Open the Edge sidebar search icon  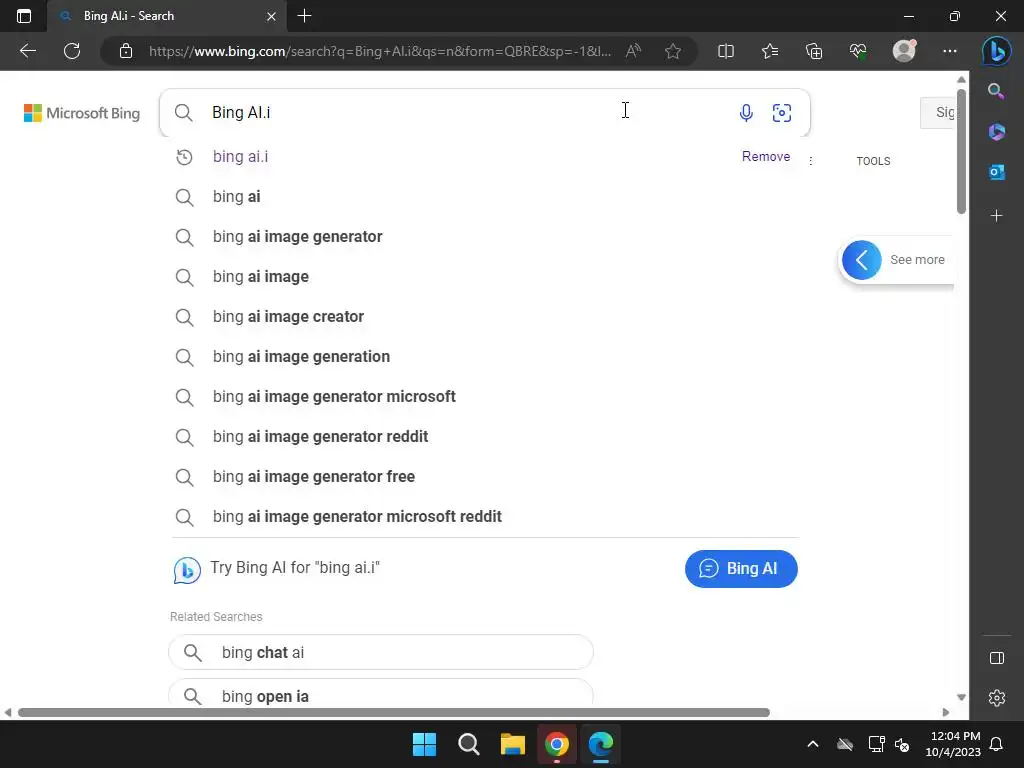[x=996, y=91]
